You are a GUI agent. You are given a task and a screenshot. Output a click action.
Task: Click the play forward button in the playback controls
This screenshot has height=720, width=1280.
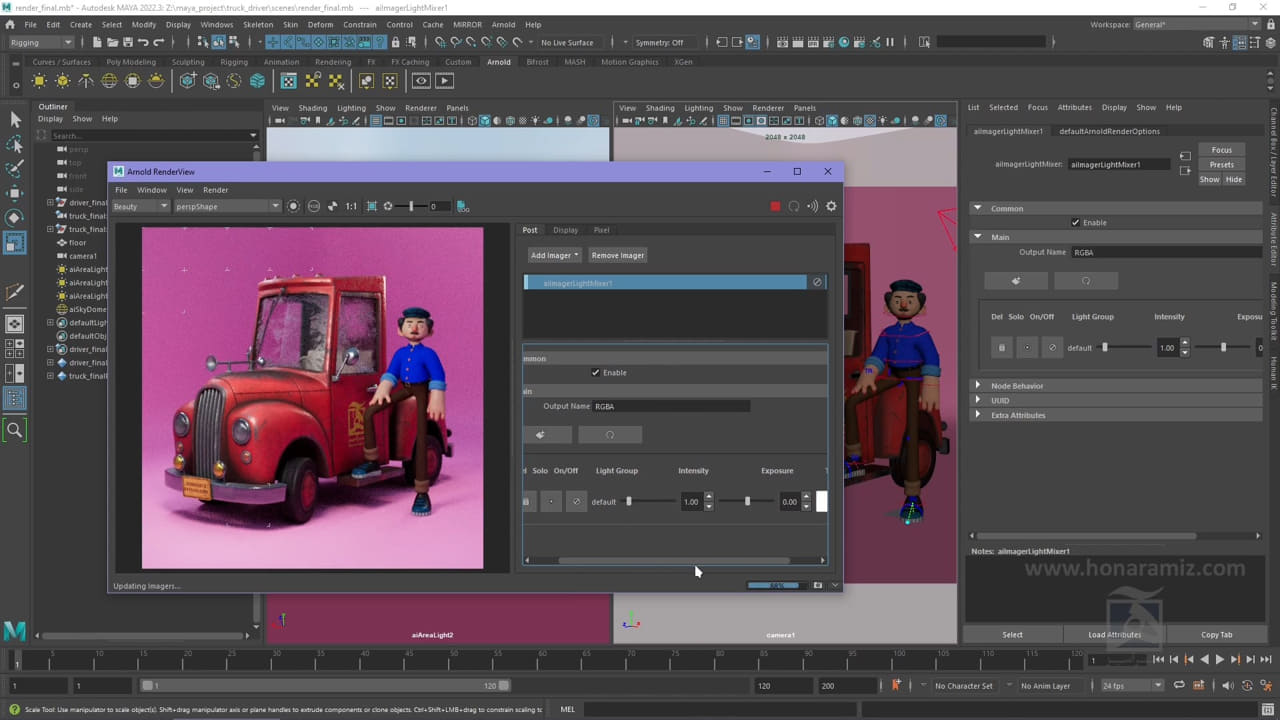coord(1219,659)
